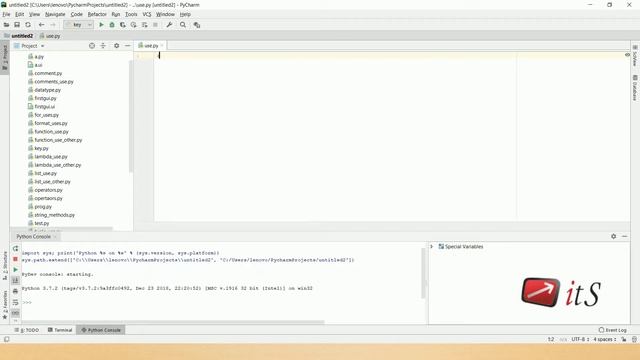Open the Edit menu
This screenshot has width=640, height=360.
pos(20,14)
